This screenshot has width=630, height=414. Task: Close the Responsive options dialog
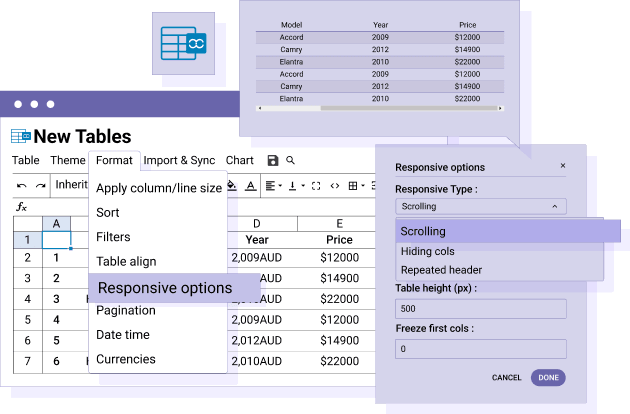click(562, 166)
